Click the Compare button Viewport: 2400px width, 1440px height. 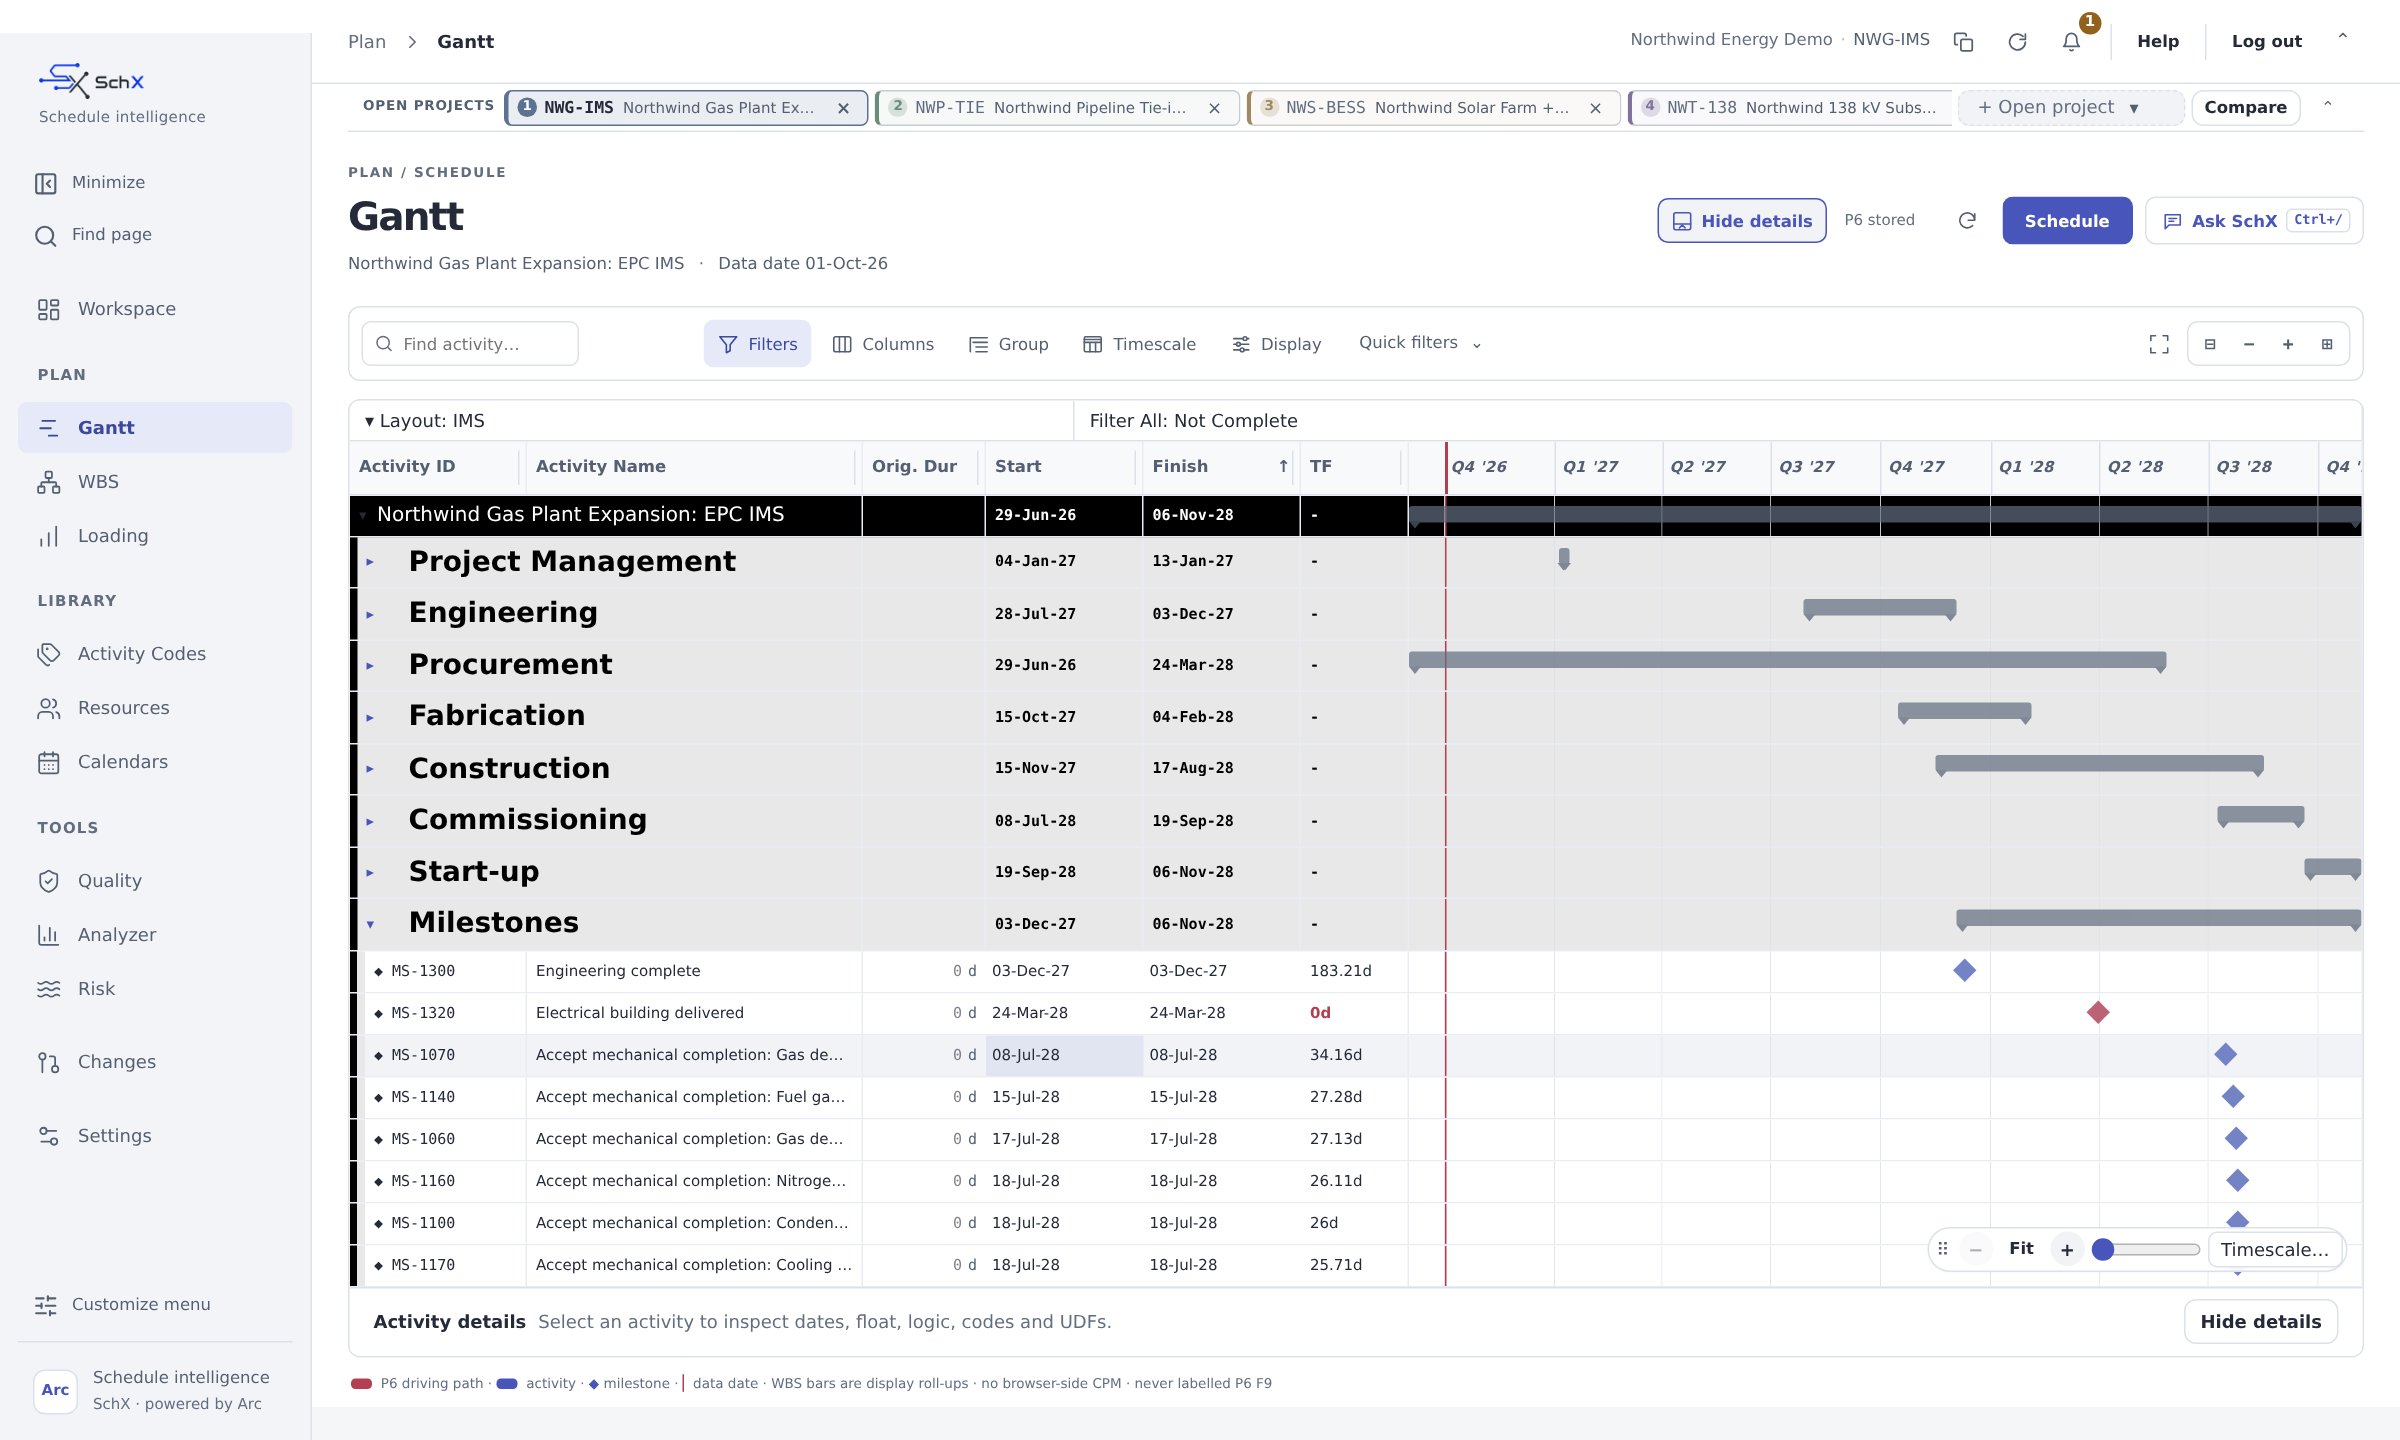point(2245,108)
